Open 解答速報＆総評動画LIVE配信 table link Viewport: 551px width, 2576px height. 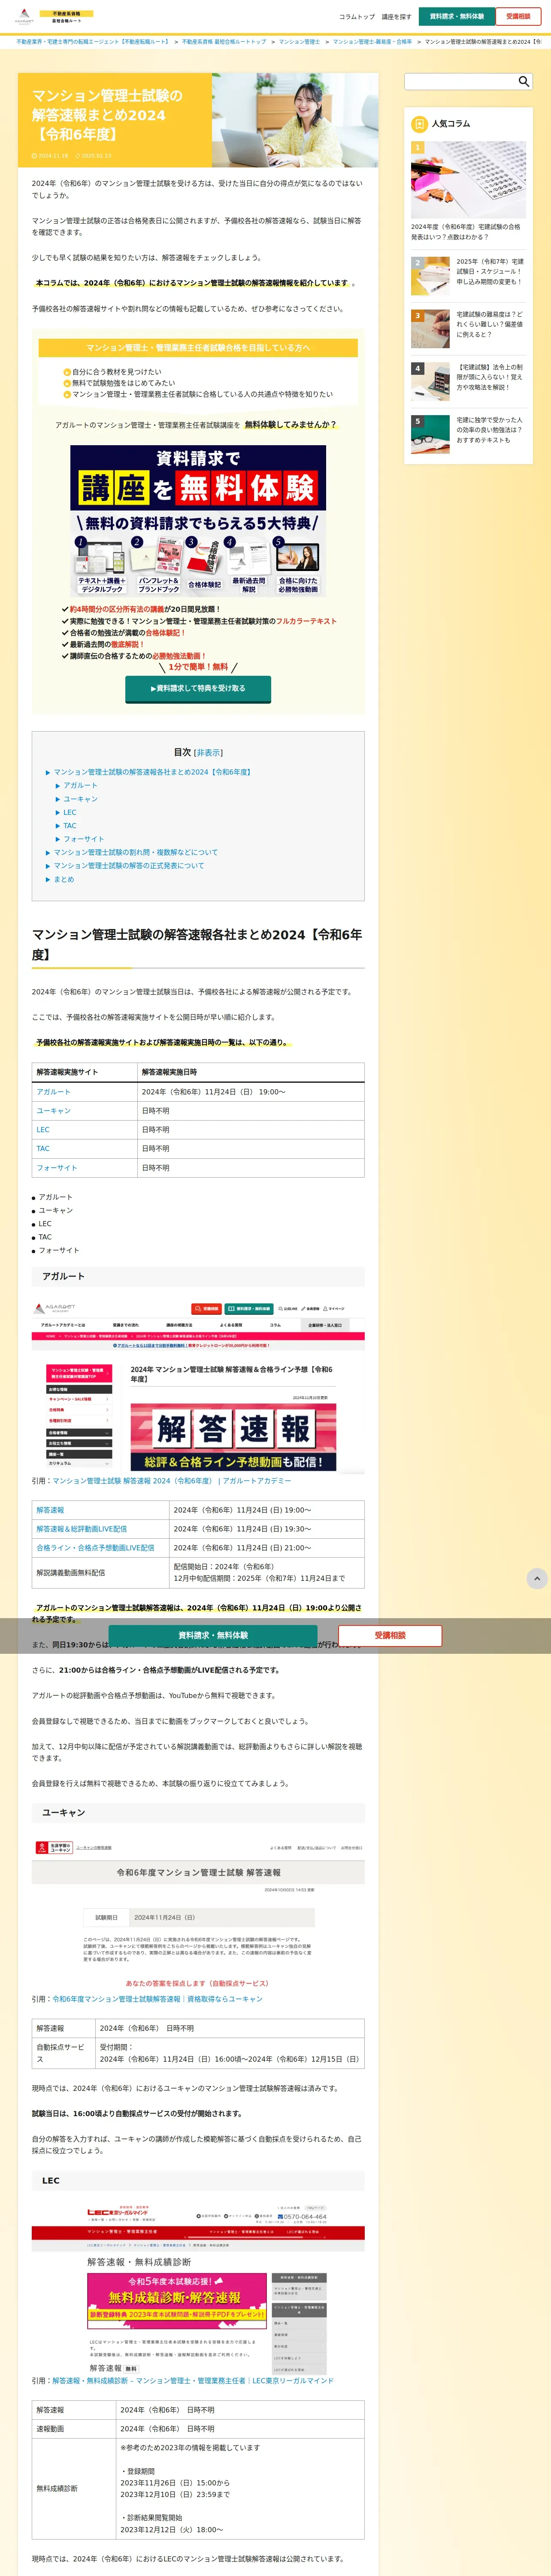click(81, 1529)
